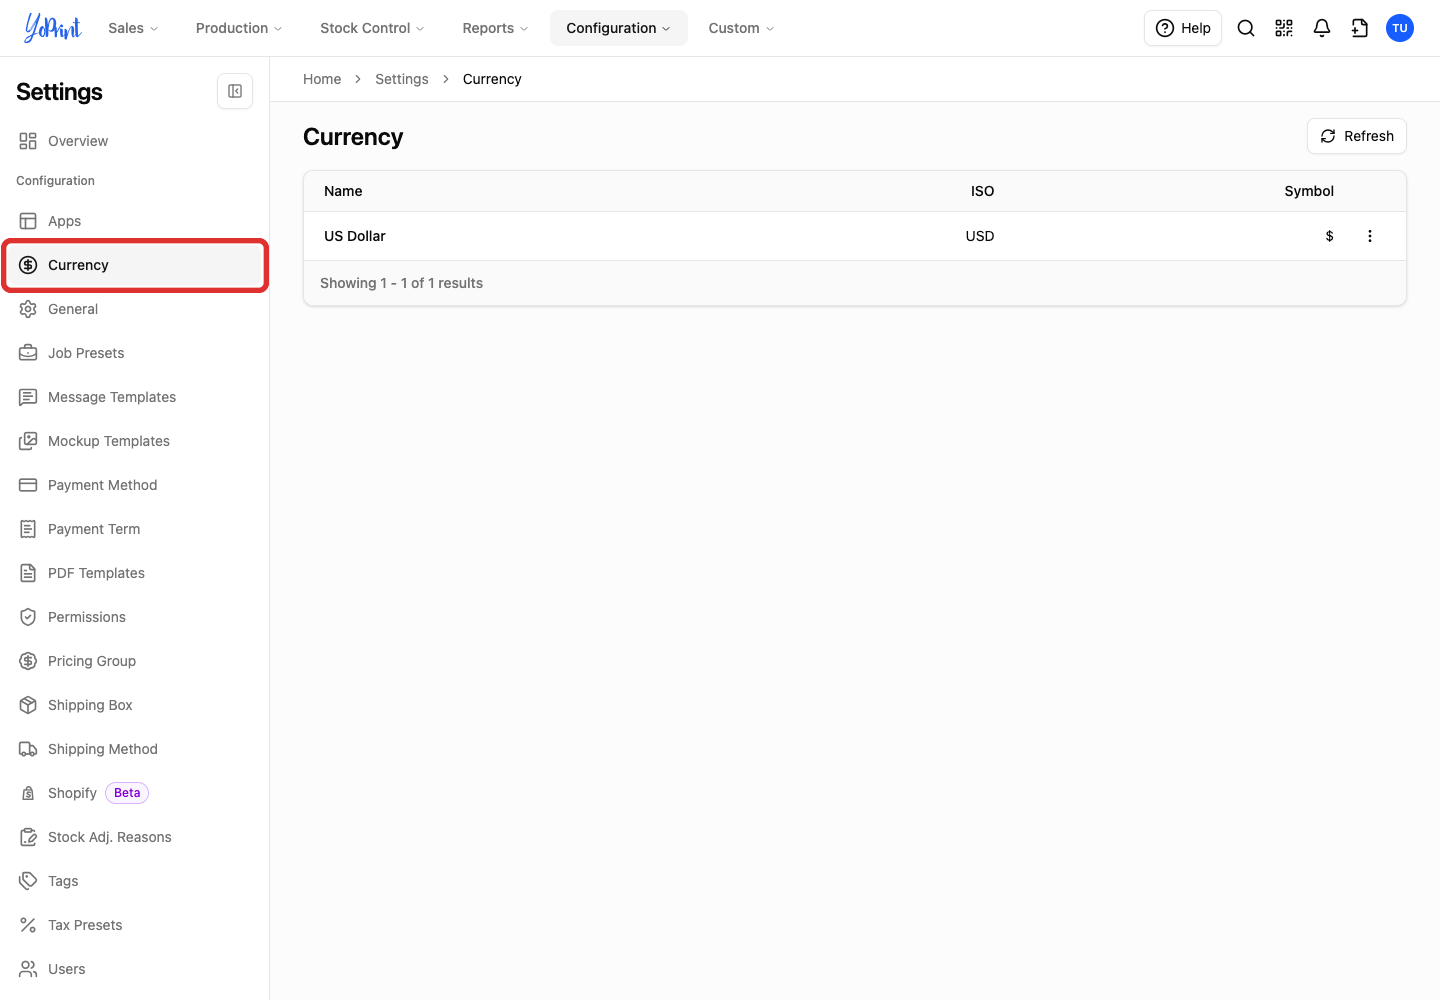
Task: Go to Home breadcrumb link
Action: (x=322, y=79)
